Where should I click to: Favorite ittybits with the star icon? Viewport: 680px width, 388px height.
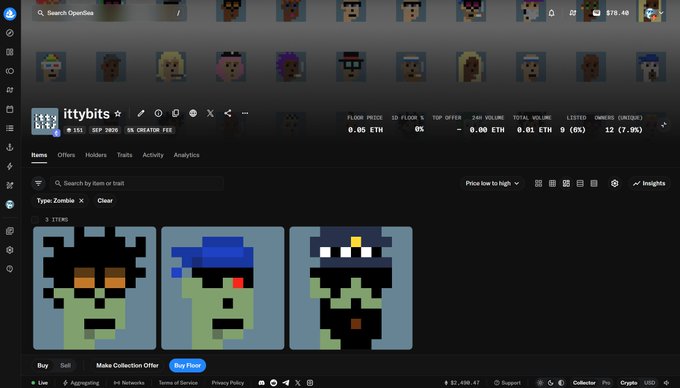118,114
